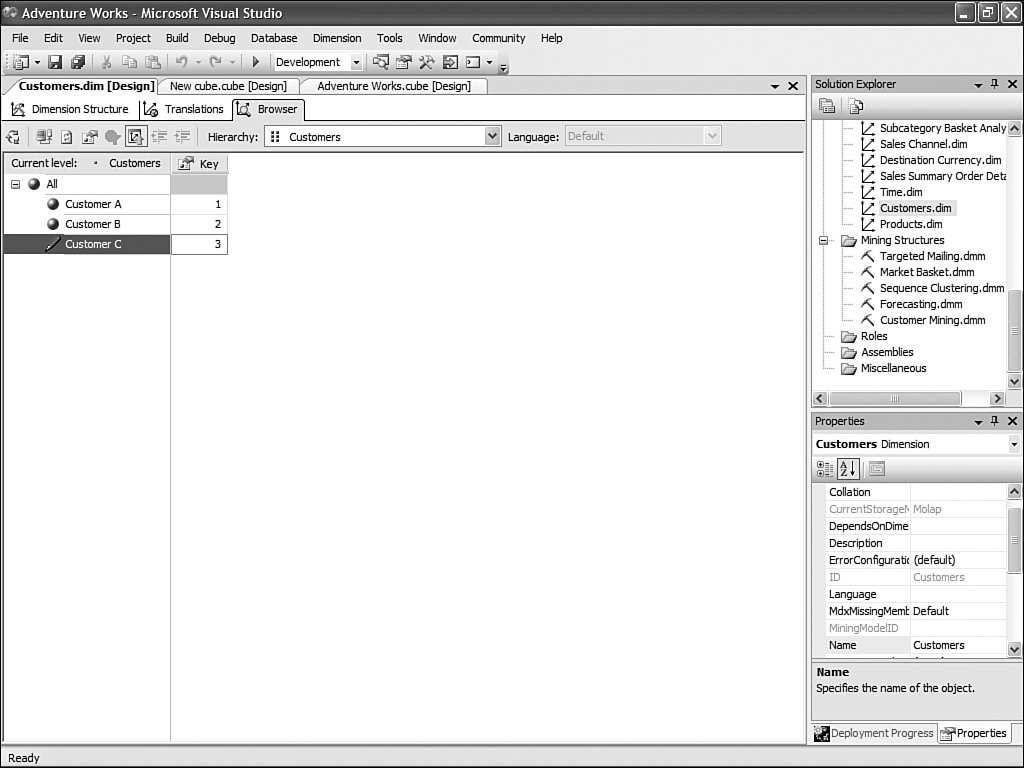The height and width of the screenshot is (768, 1024).
Task: Pin the Solution Explorer panel
Action: tap(995, 84)
